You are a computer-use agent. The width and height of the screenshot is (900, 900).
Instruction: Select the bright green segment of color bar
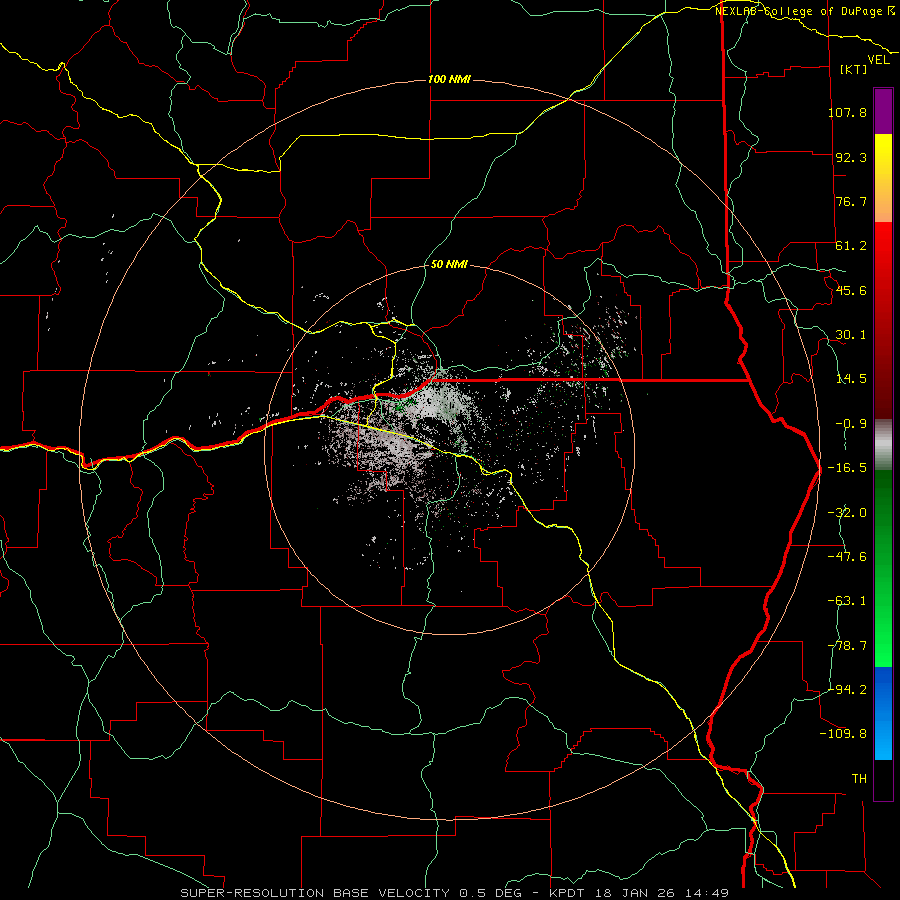(x=883, y=568)
